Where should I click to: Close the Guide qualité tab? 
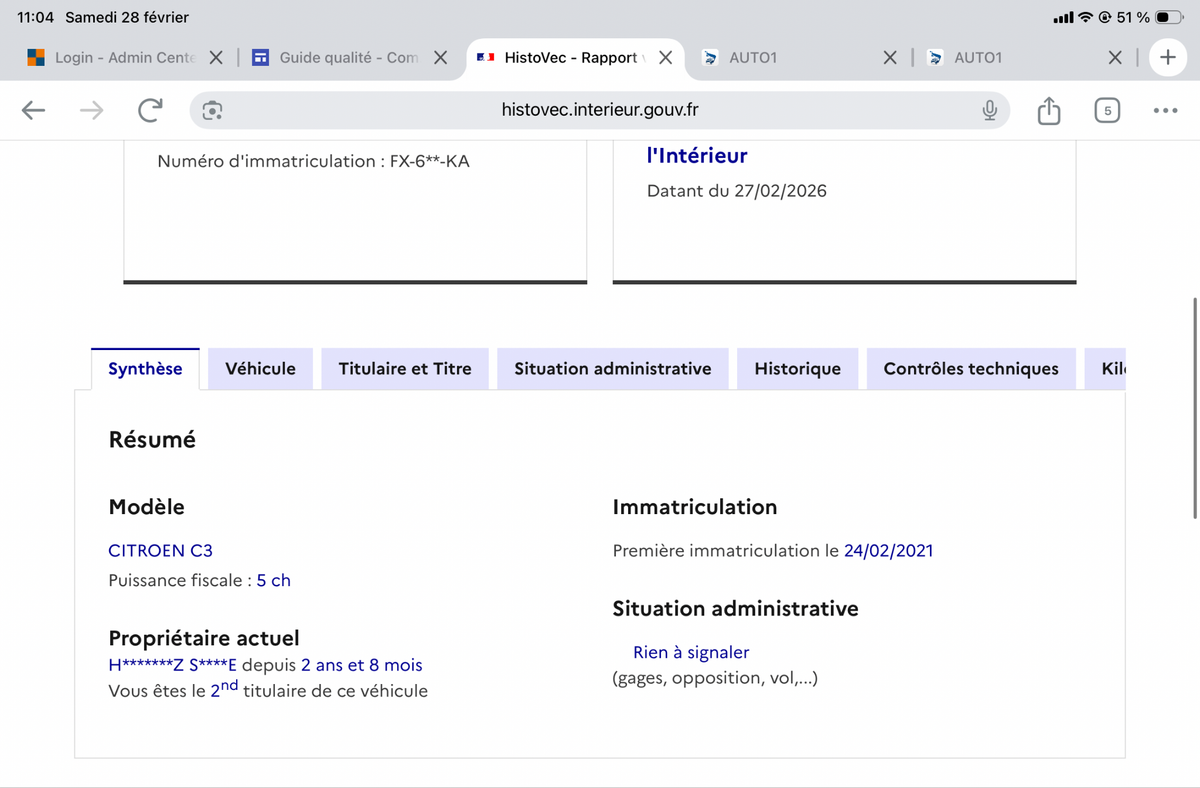pos(440,58)
